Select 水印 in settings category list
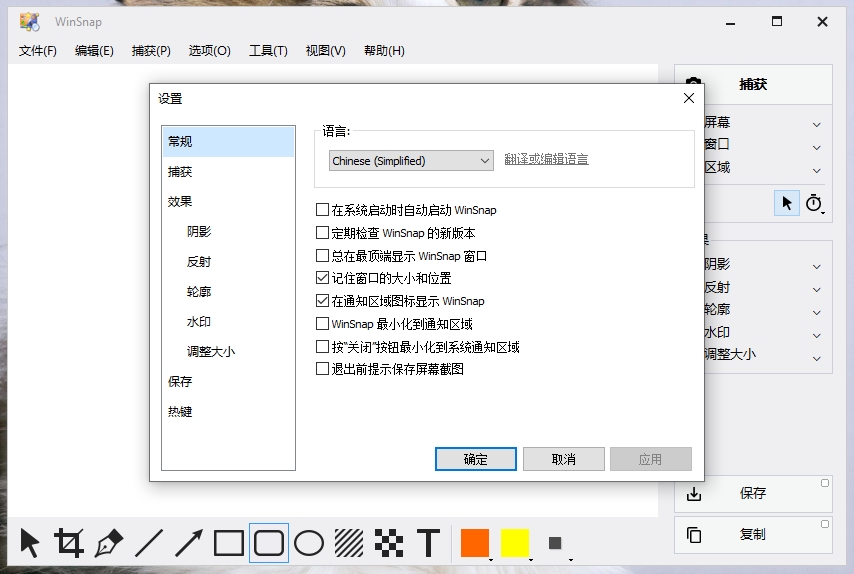Image resolution: width=854 pixels, height=574 pixels. (x=228, y=321)
